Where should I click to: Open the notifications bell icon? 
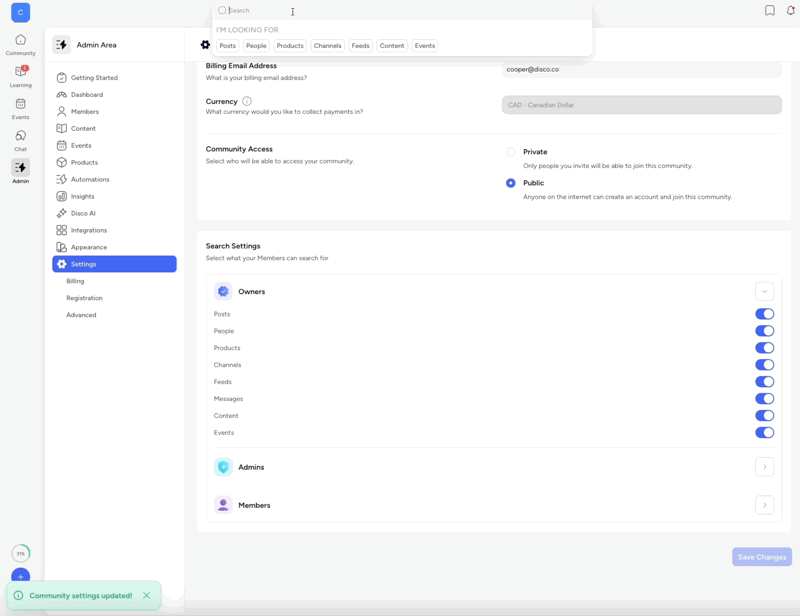[790, 10]
